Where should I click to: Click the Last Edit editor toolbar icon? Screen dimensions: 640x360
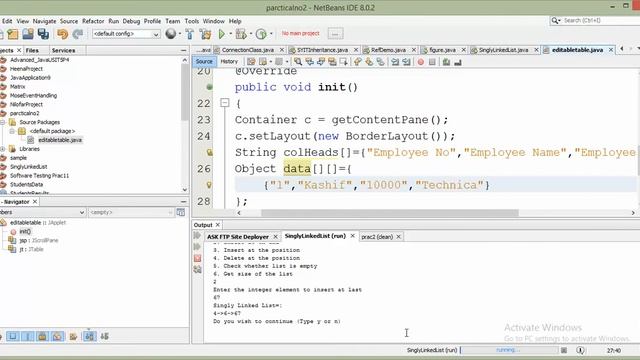pos(251,62)
